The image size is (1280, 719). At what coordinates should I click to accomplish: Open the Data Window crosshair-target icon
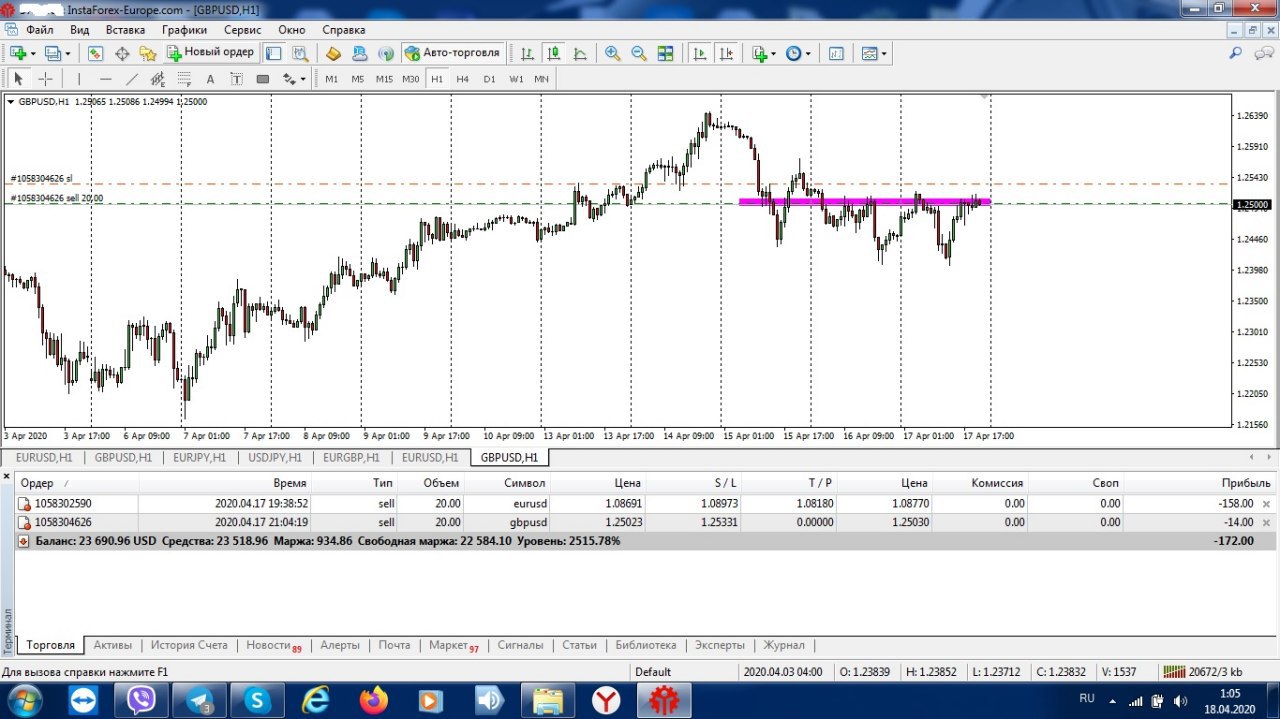(x=122, y=53)
